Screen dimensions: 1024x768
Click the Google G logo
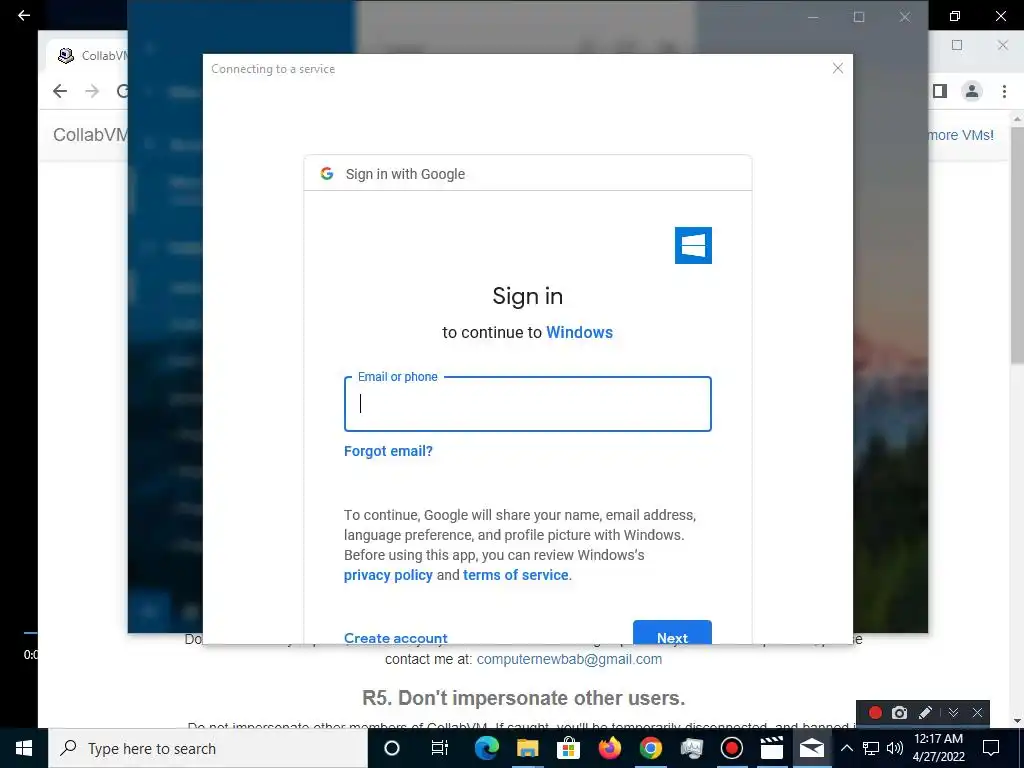[327, 174]
